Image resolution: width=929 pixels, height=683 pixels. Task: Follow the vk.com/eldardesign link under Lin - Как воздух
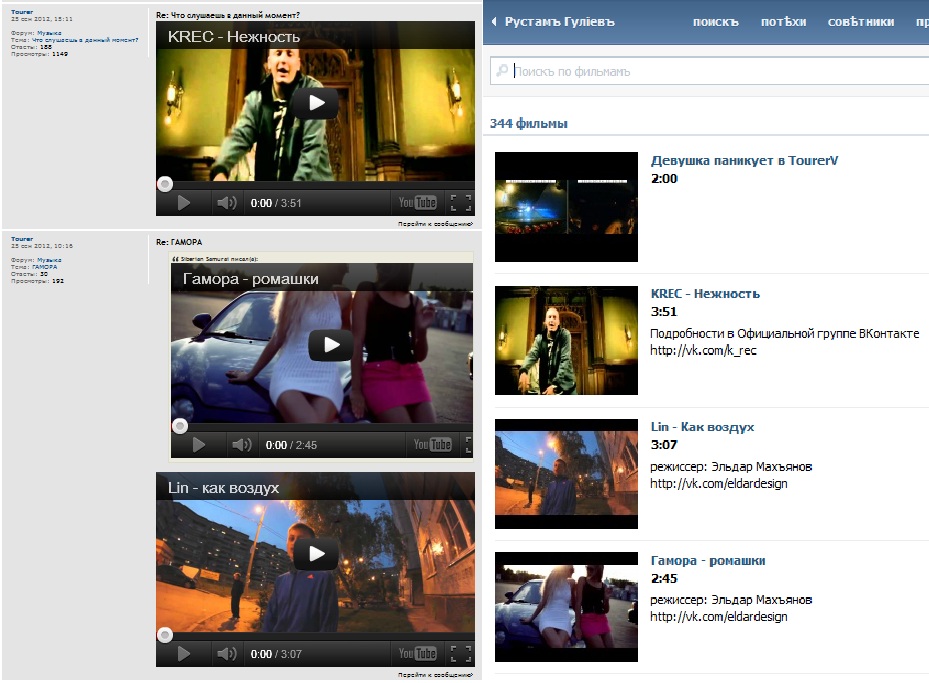pos(719,484)
